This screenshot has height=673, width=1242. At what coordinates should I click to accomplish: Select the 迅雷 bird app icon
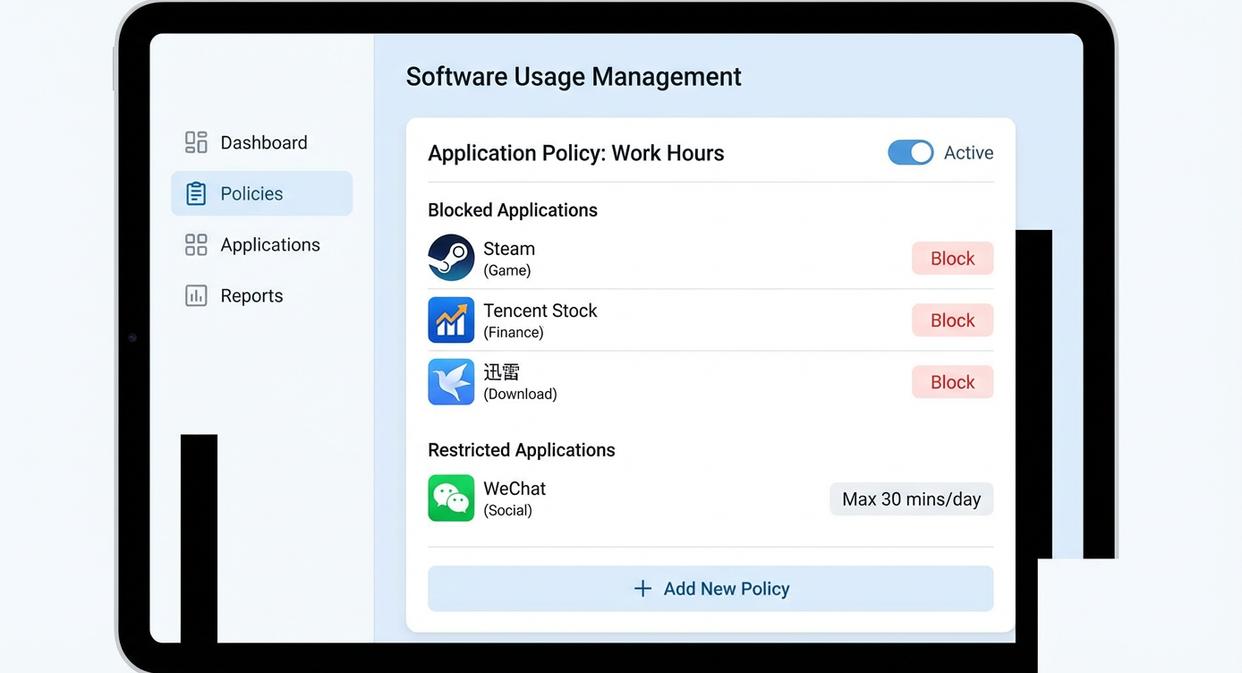pyautogui.click(x=451, y=382)
